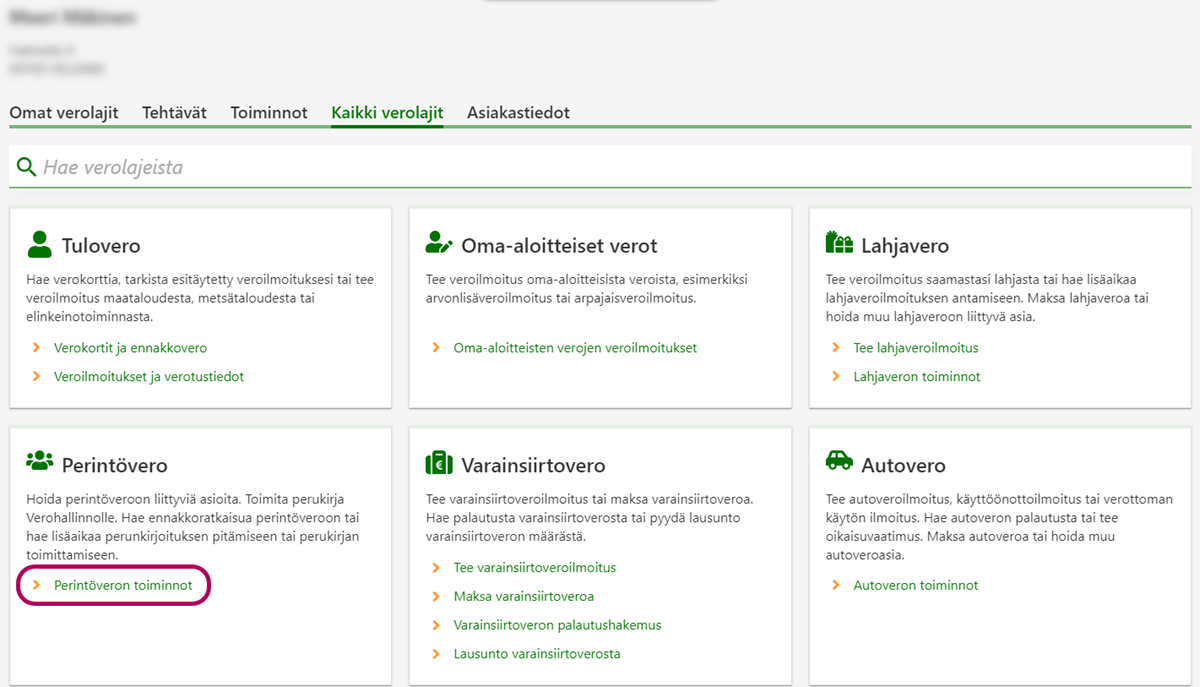Click the magnifying glass search icon
The width and height of the screenshot is (1200, 687).
pos(27,167)
